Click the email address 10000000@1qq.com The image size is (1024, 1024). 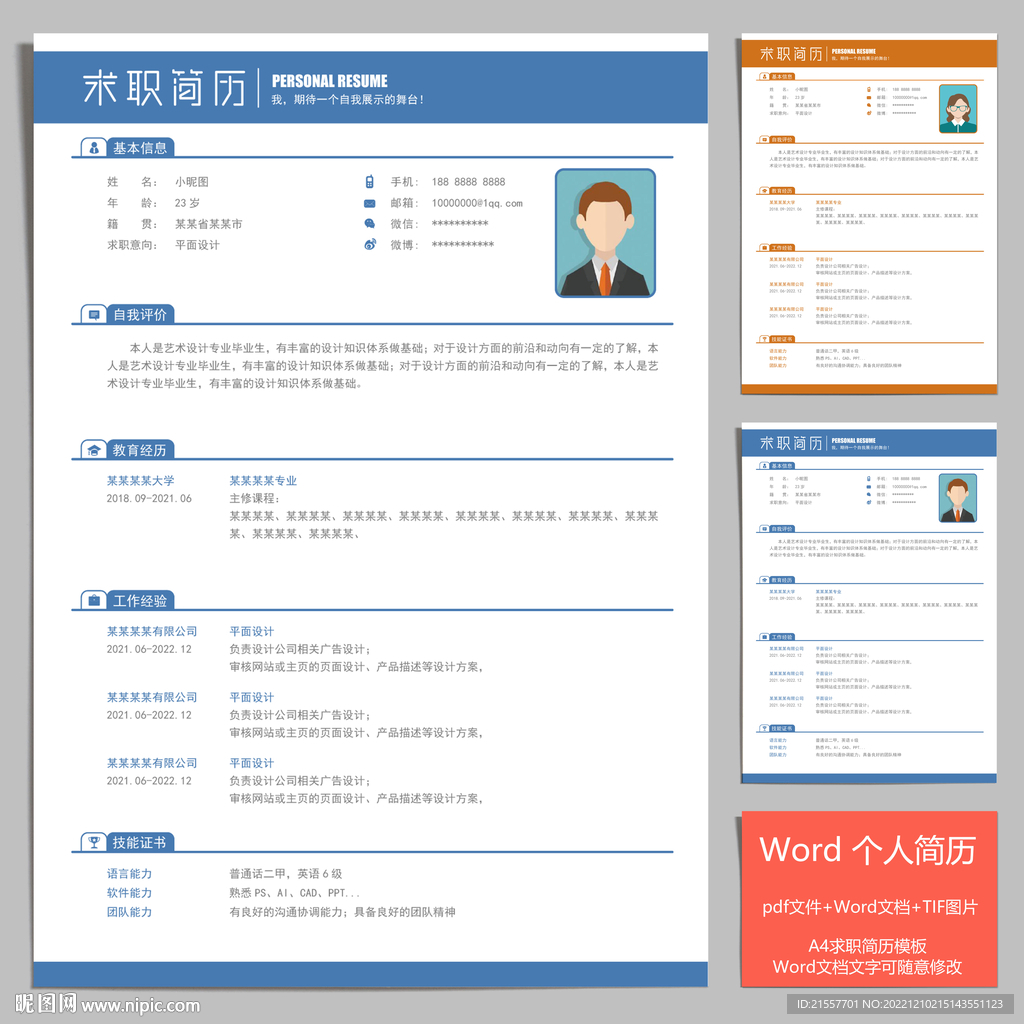pyautogui.click(x=477, y=203)
